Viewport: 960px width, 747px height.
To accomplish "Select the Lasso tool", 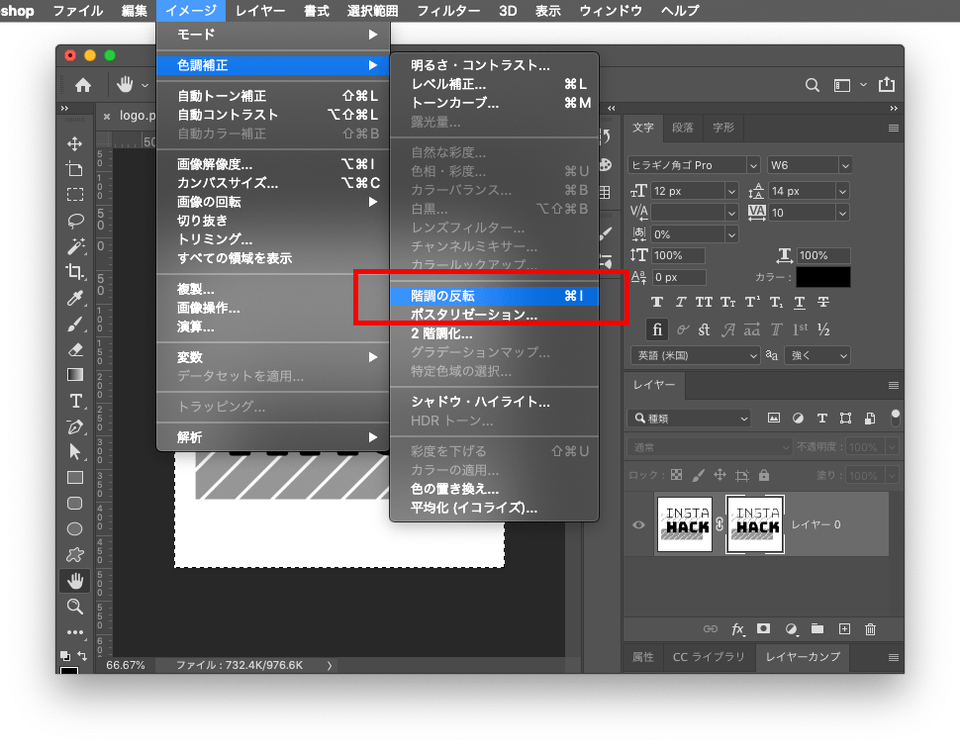I will pos(75,220).
